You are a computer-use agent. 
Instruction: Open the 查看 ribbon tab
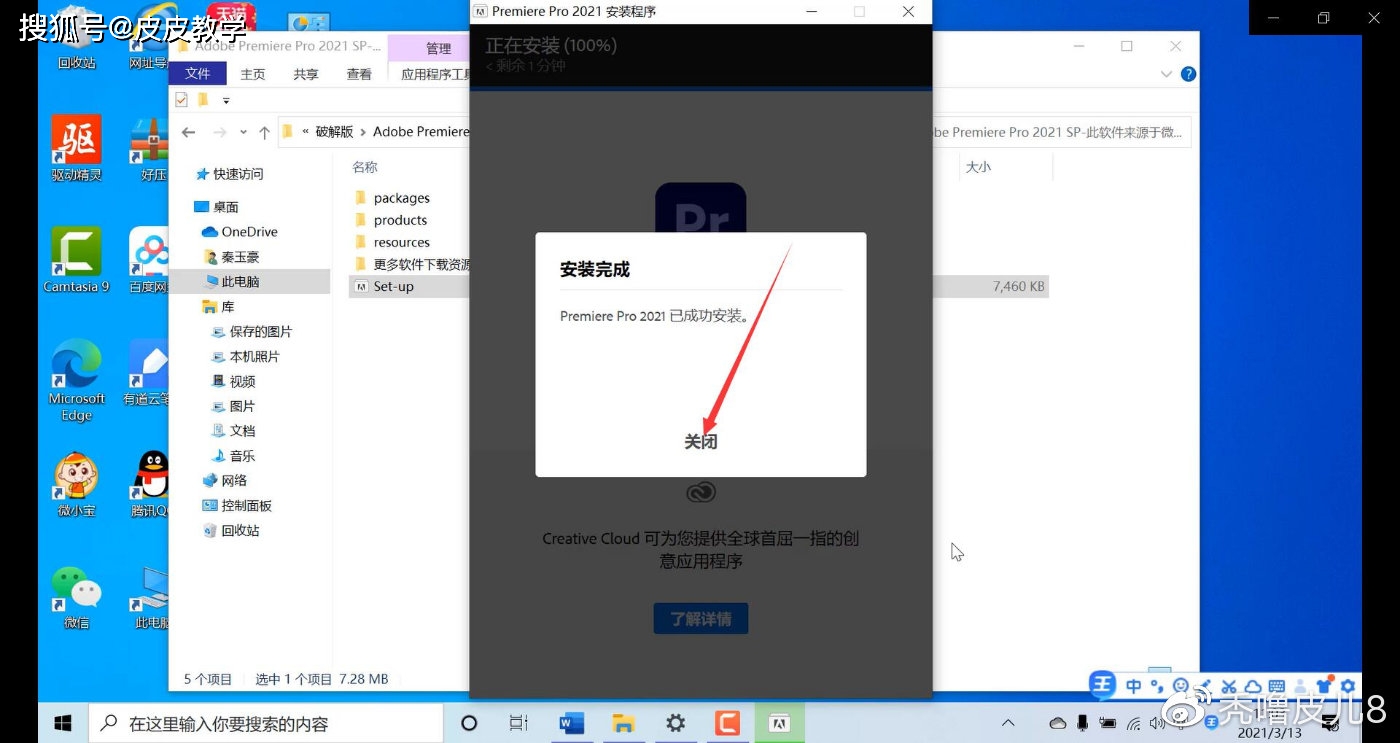click(359, 74)
